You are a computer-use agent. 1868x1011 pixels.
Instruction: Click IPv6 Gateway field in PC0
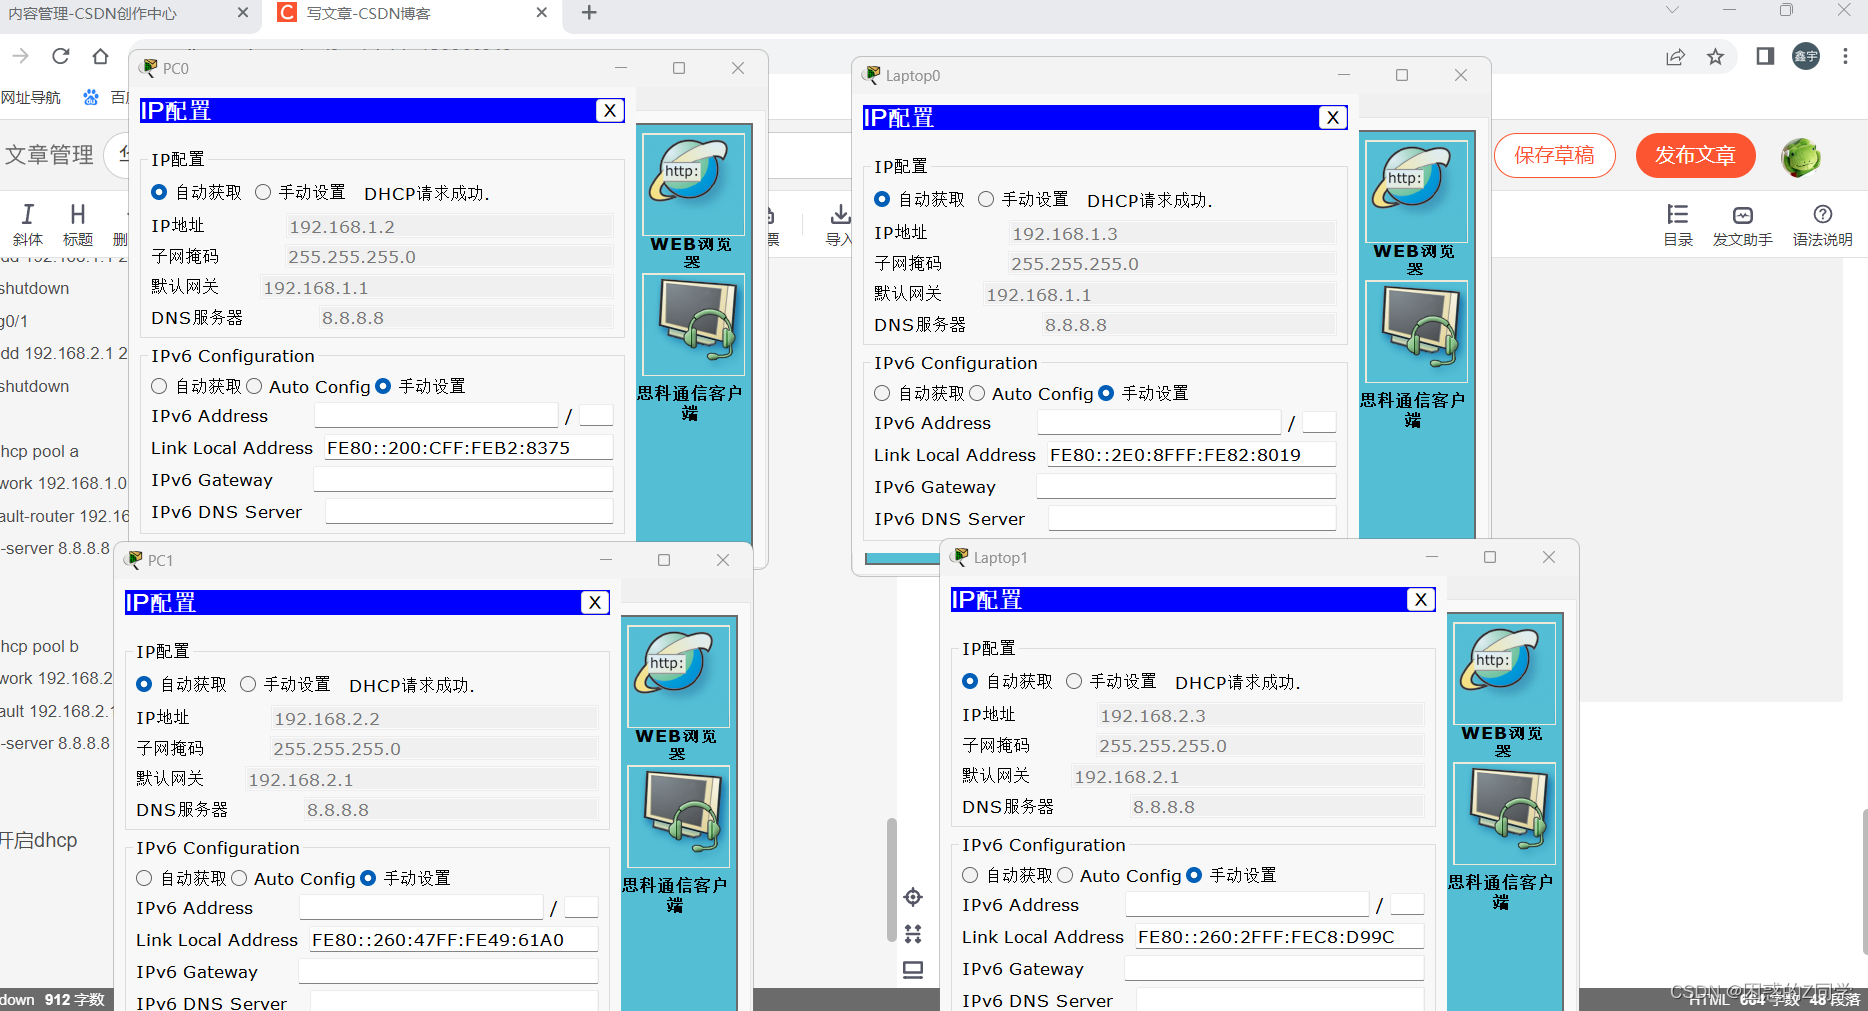click(x=463, y=480)
